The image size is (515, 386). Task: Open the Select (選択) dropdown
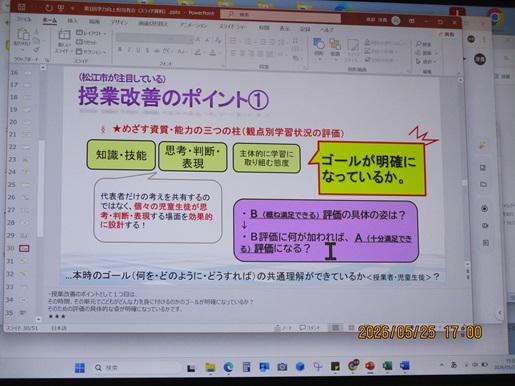(x=426, y=62)
